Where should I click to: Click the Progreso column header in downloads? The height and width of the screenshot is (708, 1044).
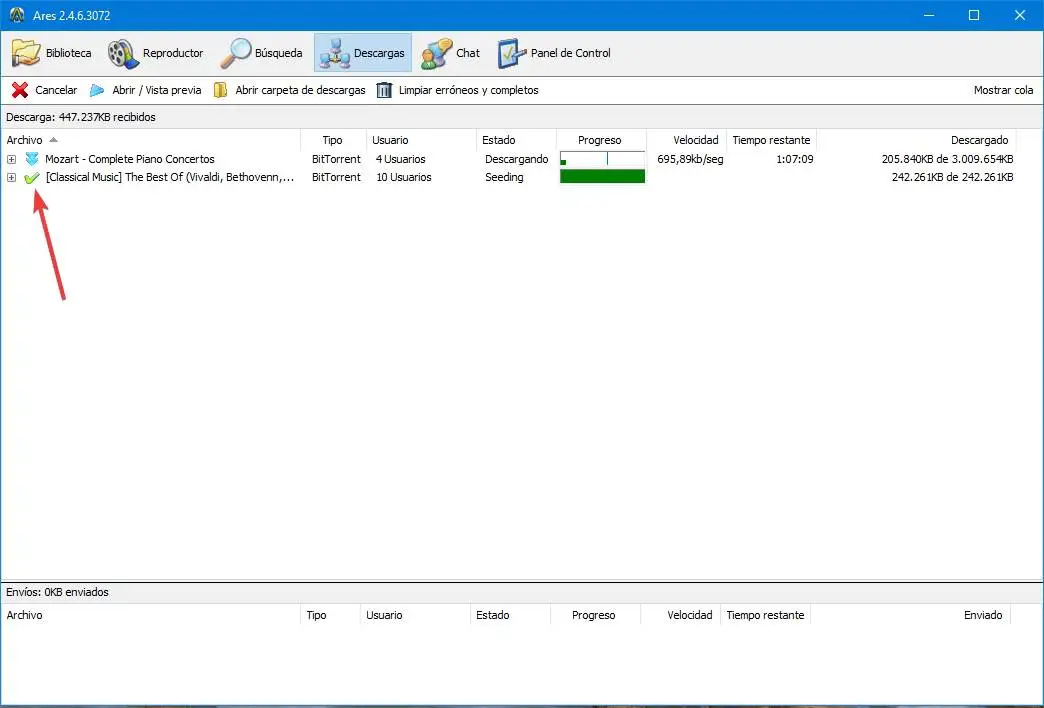click(599, 140)
